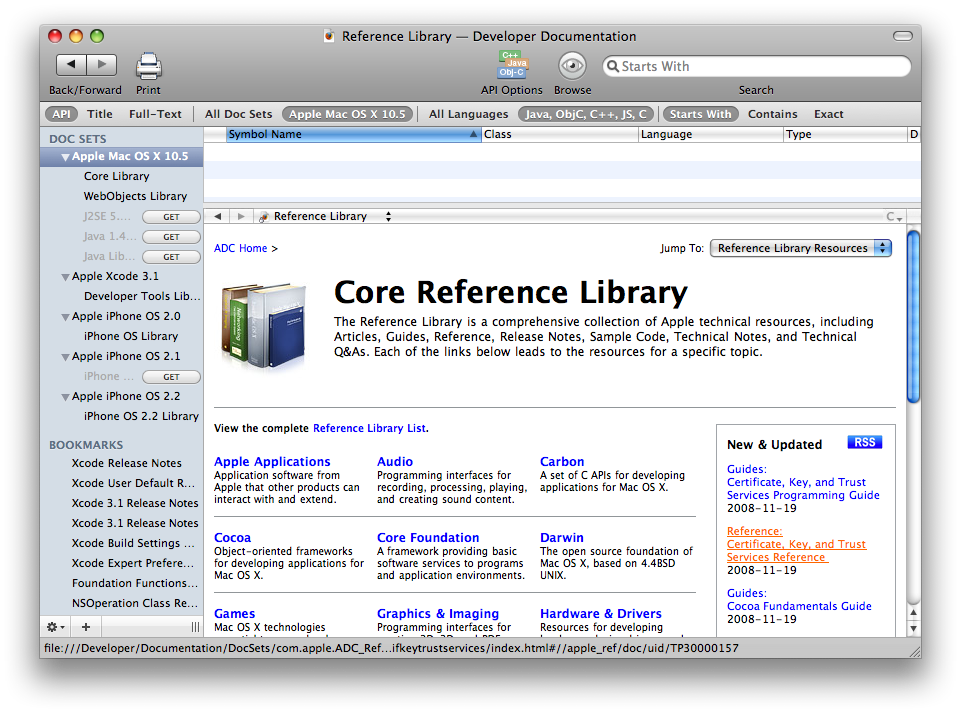Viewport: 961px width, 713px height.
Task: Collapse Apple iPhone OS 2.0 doc set
Action: click(65, 317)
